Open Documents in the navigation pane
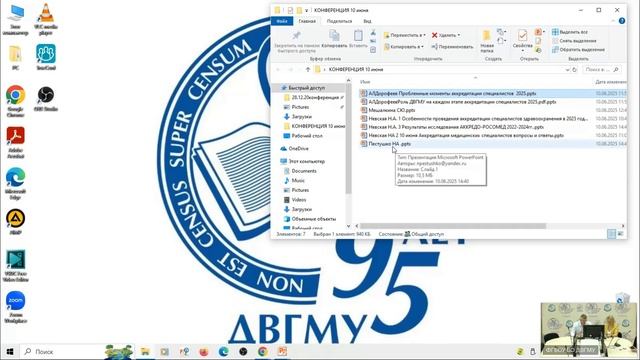Image resolution: width=640 pixels, height=360 pixels. point(304,171)
